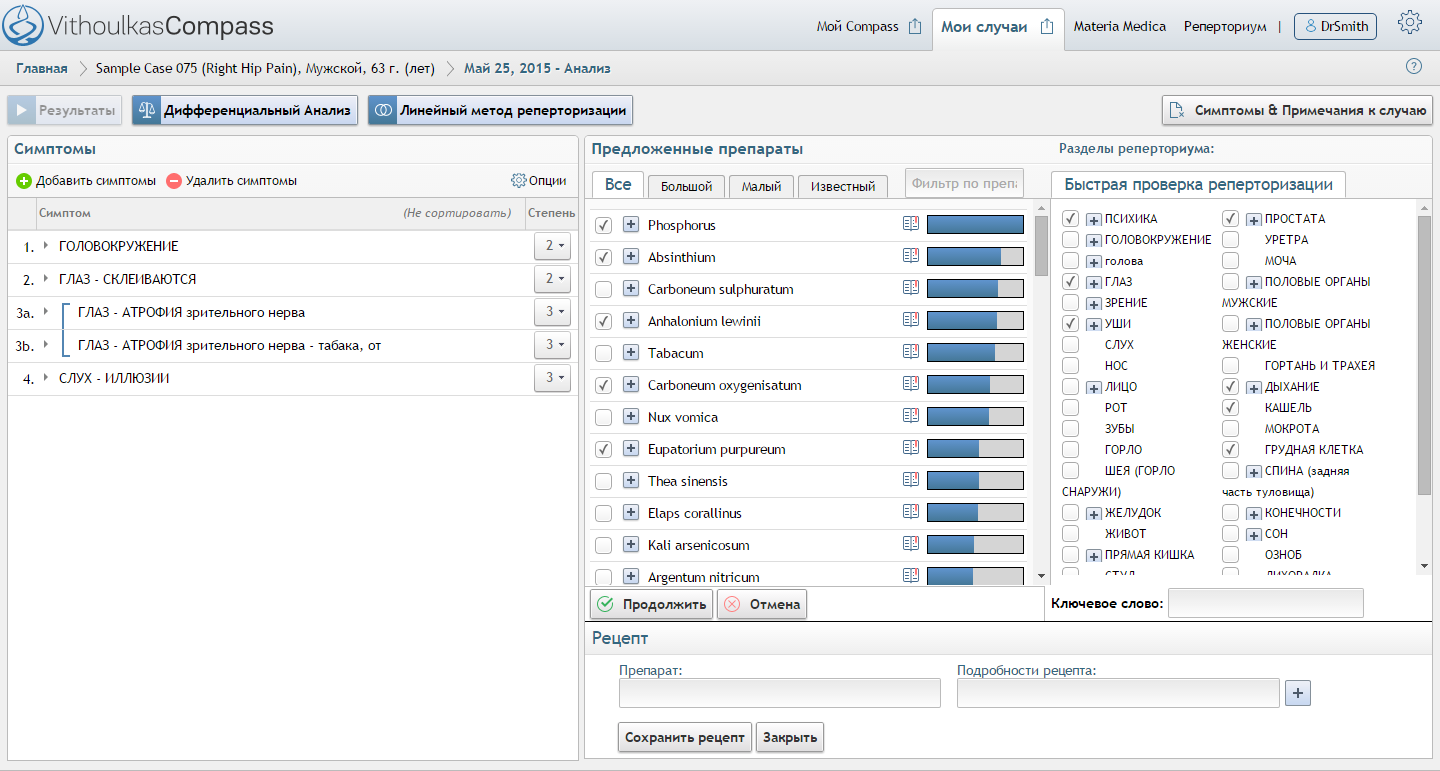Uncheck the КАШЕЛЬ section checkbox
Screen dimensions: 1440x771
click(x=1230, y=407)
